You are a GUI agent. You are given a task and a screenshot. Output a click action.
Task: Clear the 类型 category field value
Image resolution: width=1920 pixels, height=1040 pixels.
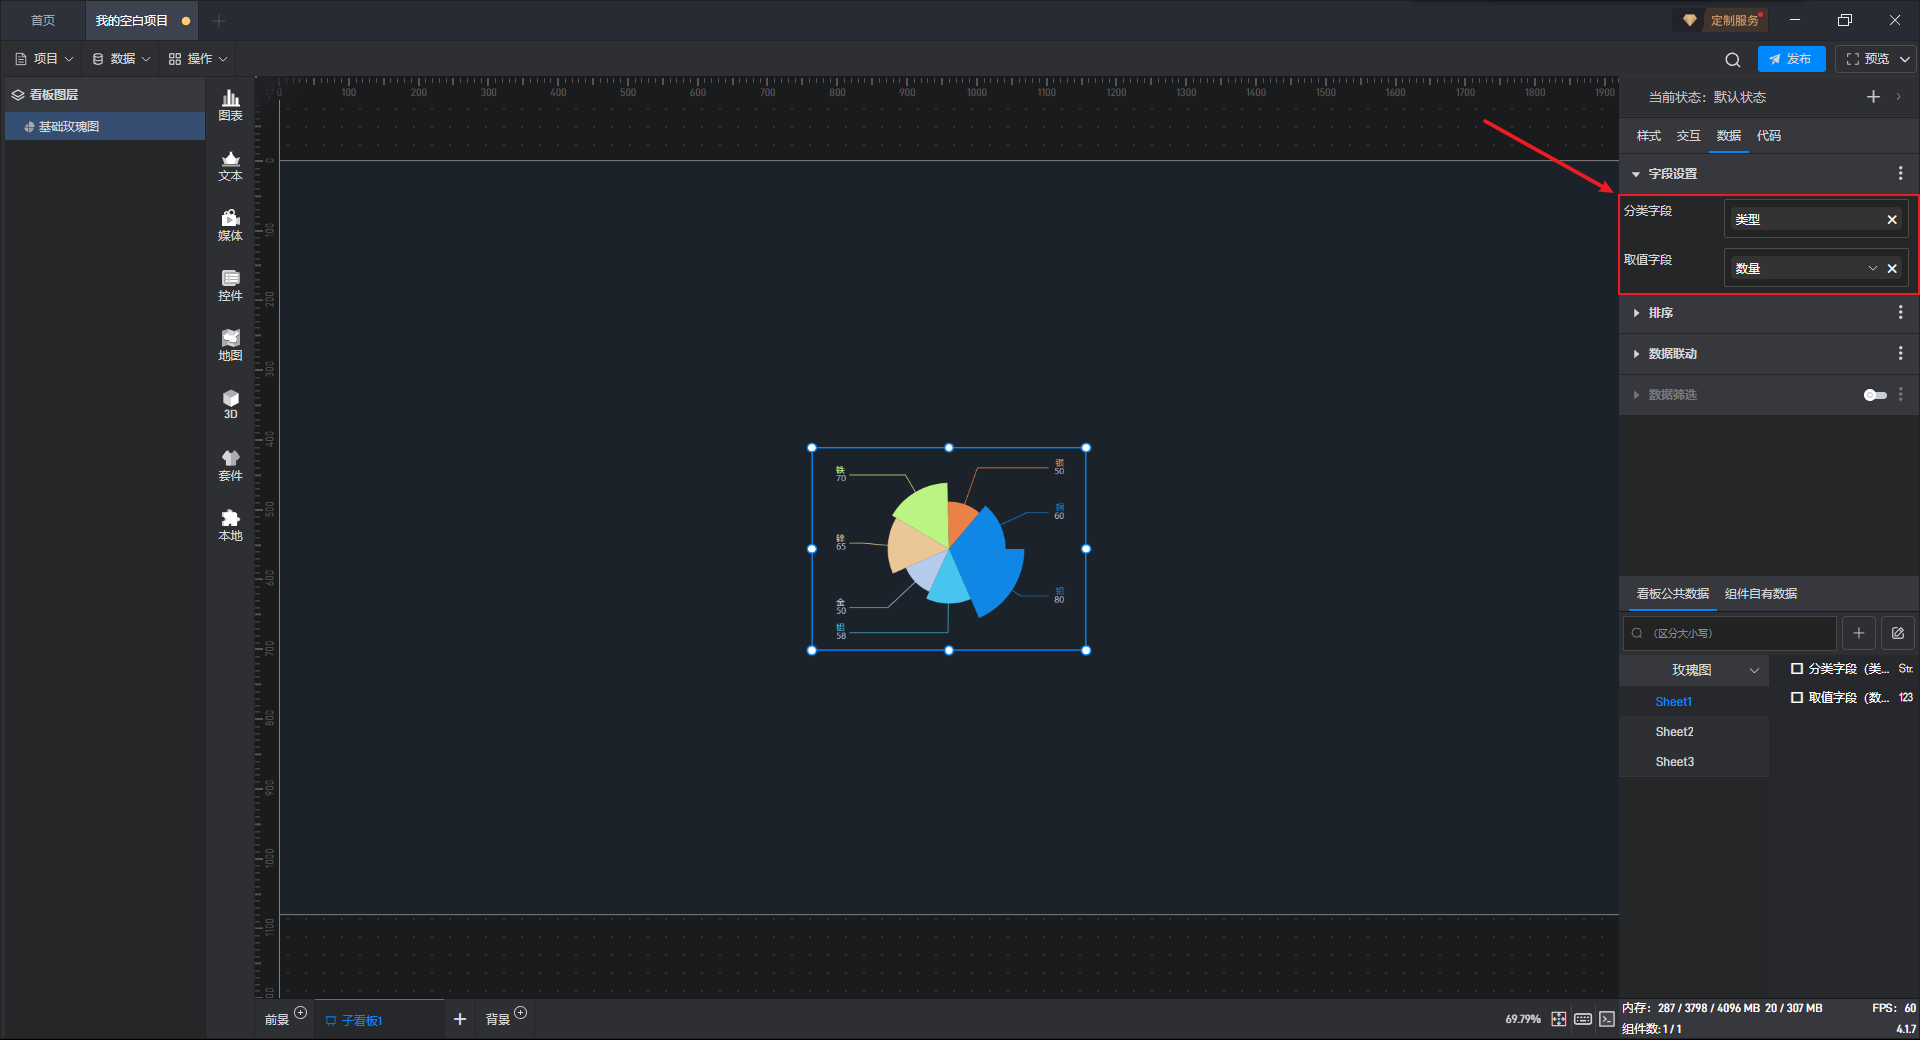(1892, 220)
